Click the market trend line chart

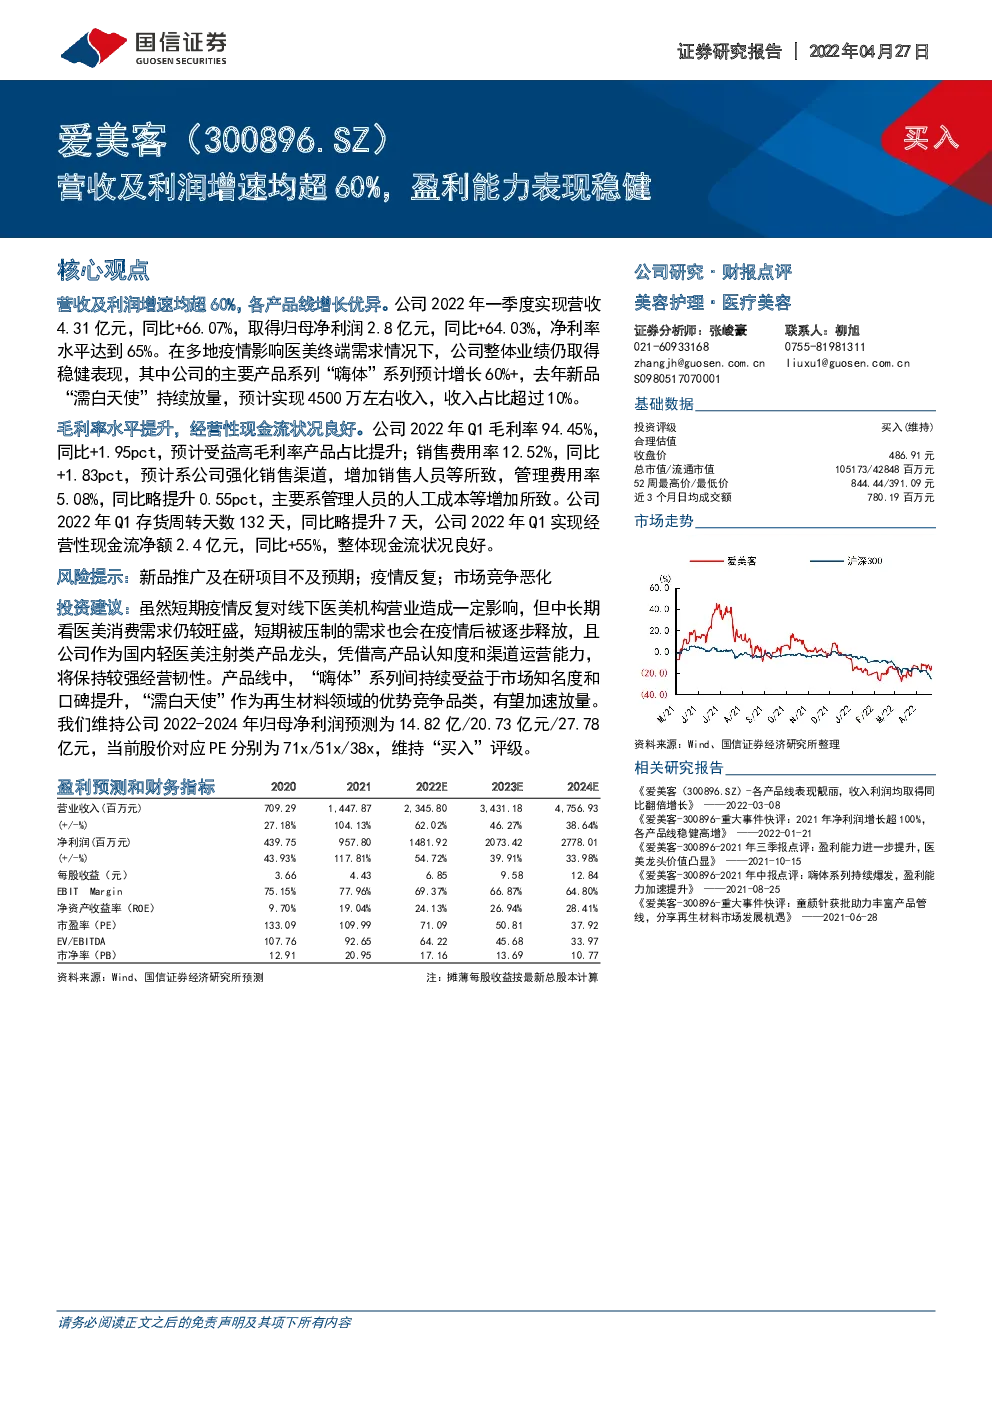click(x=786, y=640)
